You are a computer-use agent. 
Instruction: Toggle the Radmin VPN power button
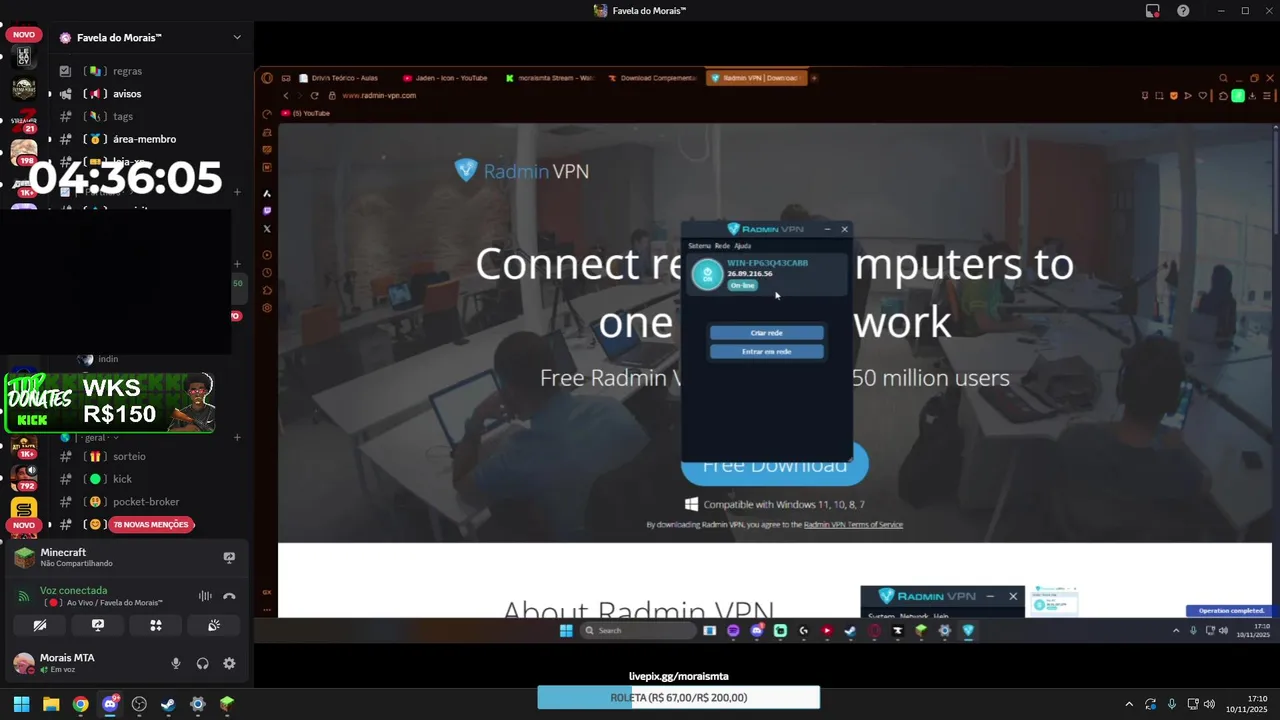point(707,274)
